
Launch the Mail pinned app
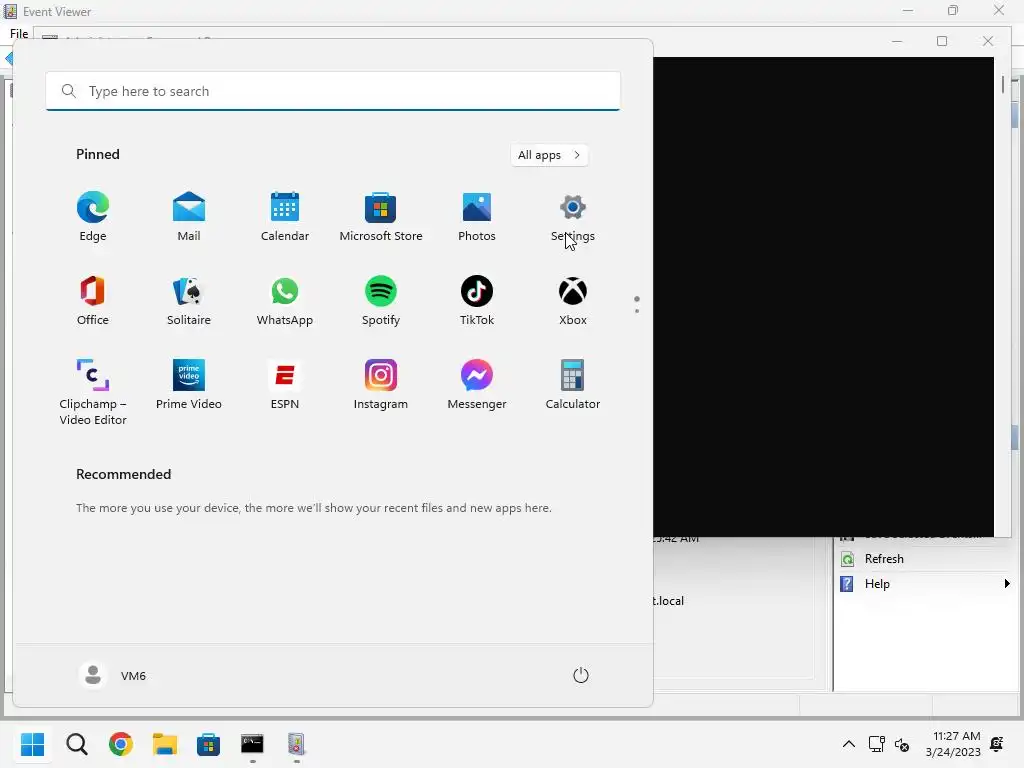(x=189, y=217)
